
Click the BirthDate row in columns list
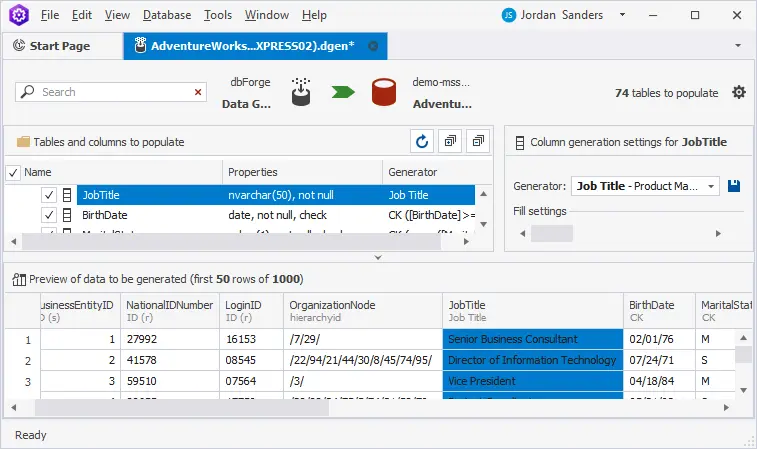pyautogui.click(x=276, y=215)
